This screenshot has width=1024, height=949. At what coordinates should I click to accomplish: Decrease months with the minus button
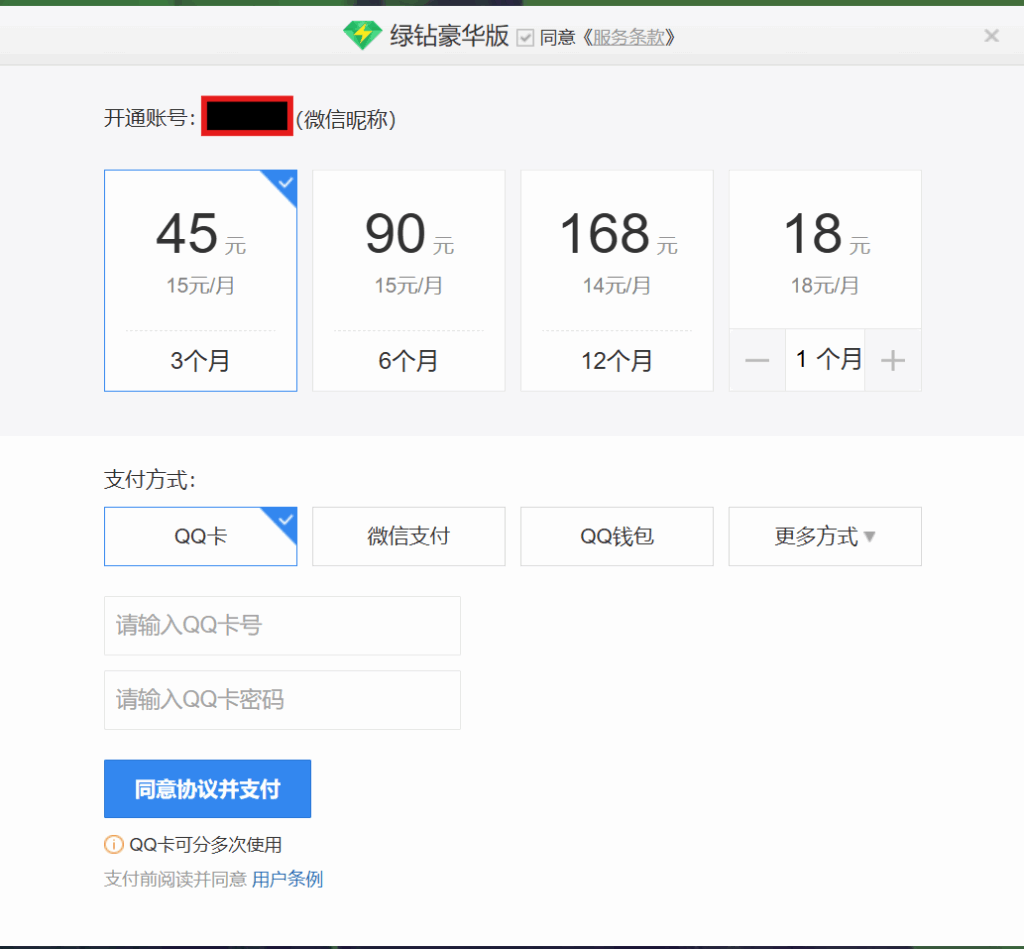(x=757, y=360)
